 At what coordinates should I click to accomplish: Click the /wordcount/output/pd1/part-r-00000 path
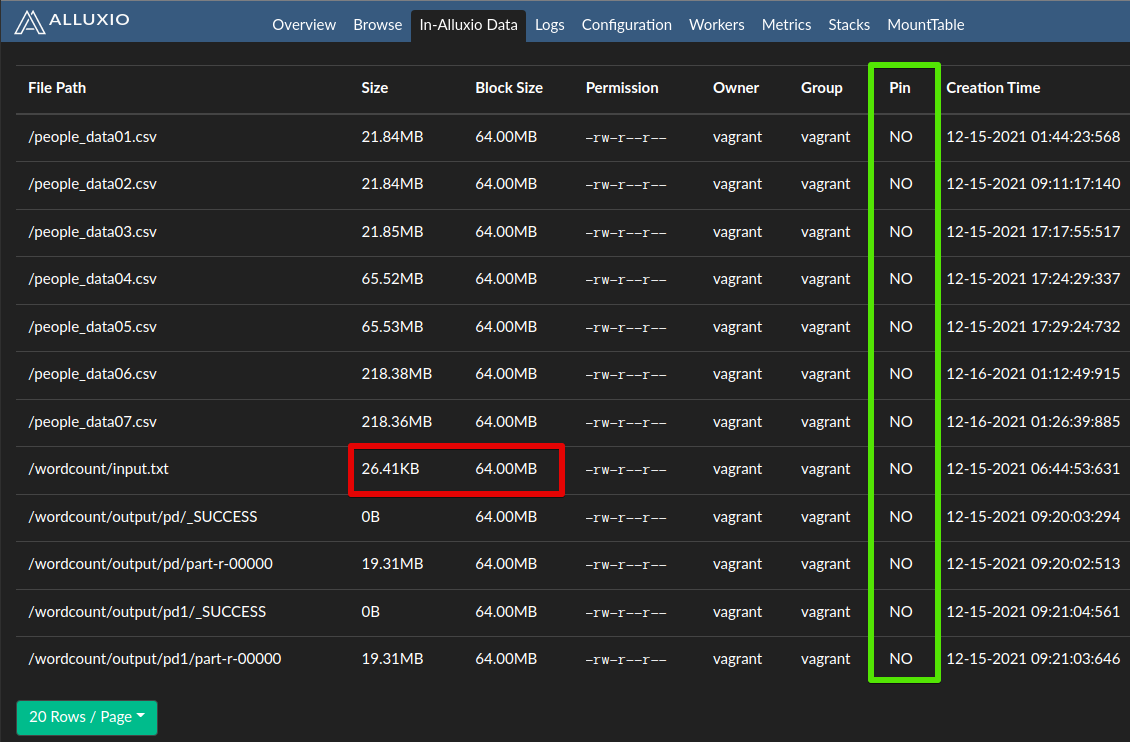coord(155,659)
